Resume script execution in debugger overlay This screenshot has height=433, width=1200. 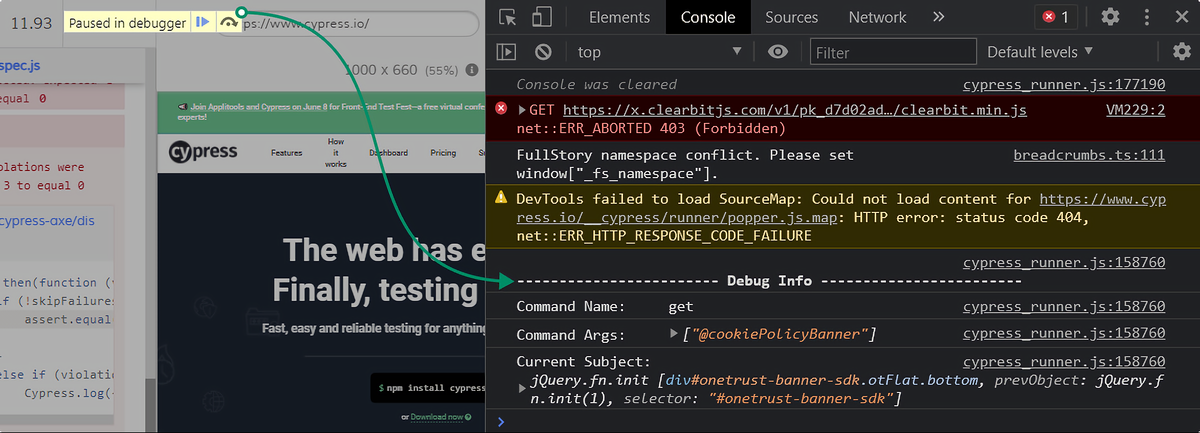click(203, 22)
